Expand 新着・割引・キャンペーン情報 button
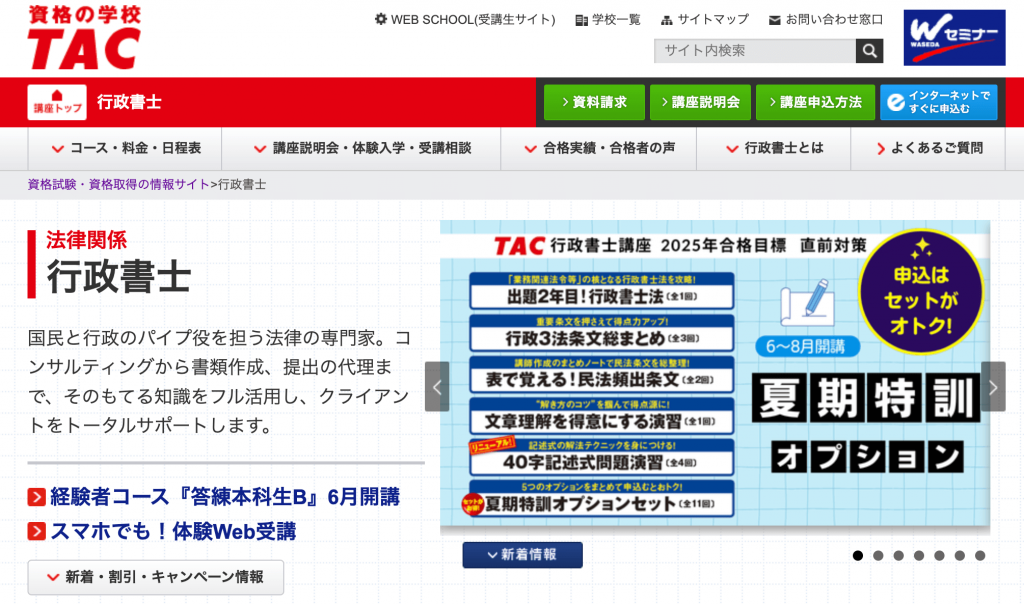The width and height of the screenshot is (1024, 604). tap(155, 577)
